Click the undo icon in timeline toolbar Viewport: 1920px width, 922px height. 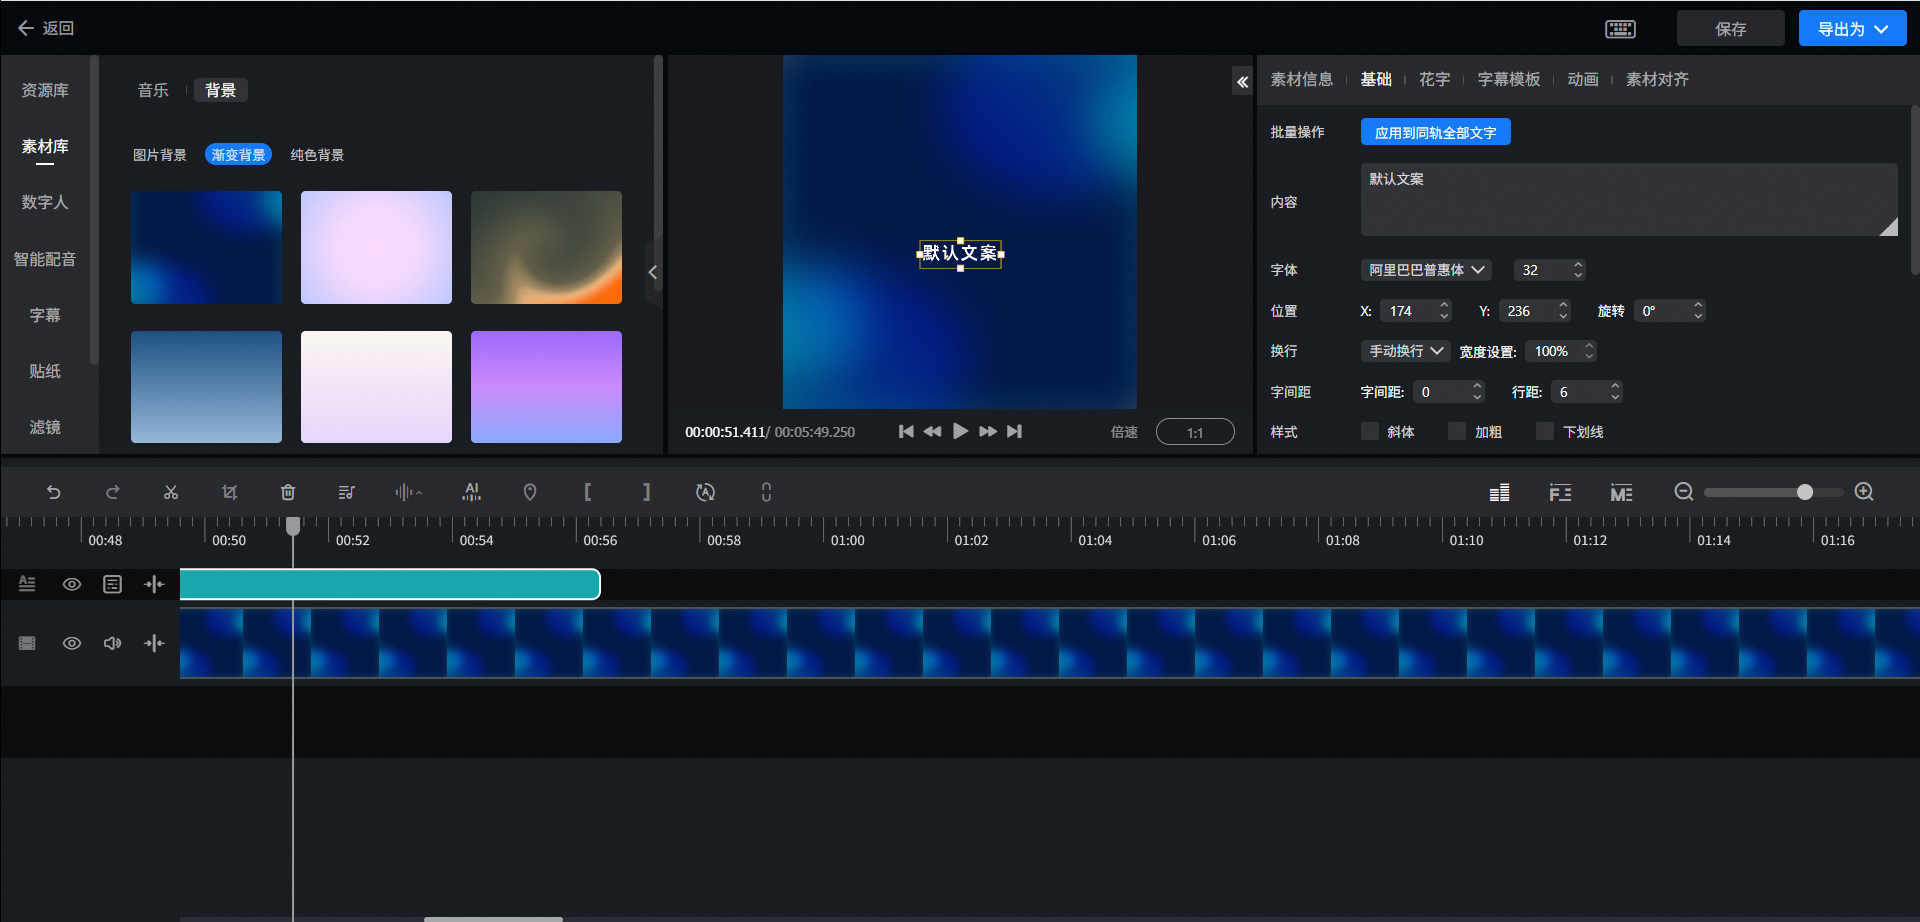[54, 492]
